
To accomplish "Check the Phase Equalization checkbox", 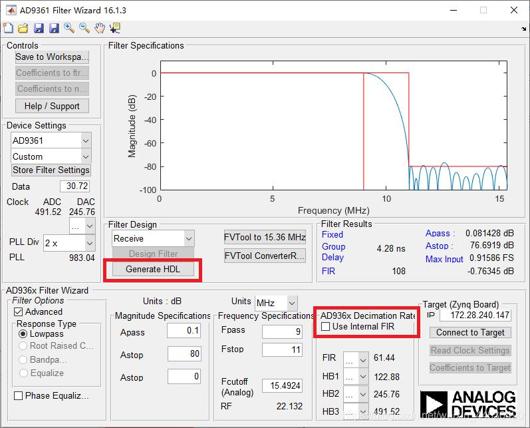I will tap(18, 396).
